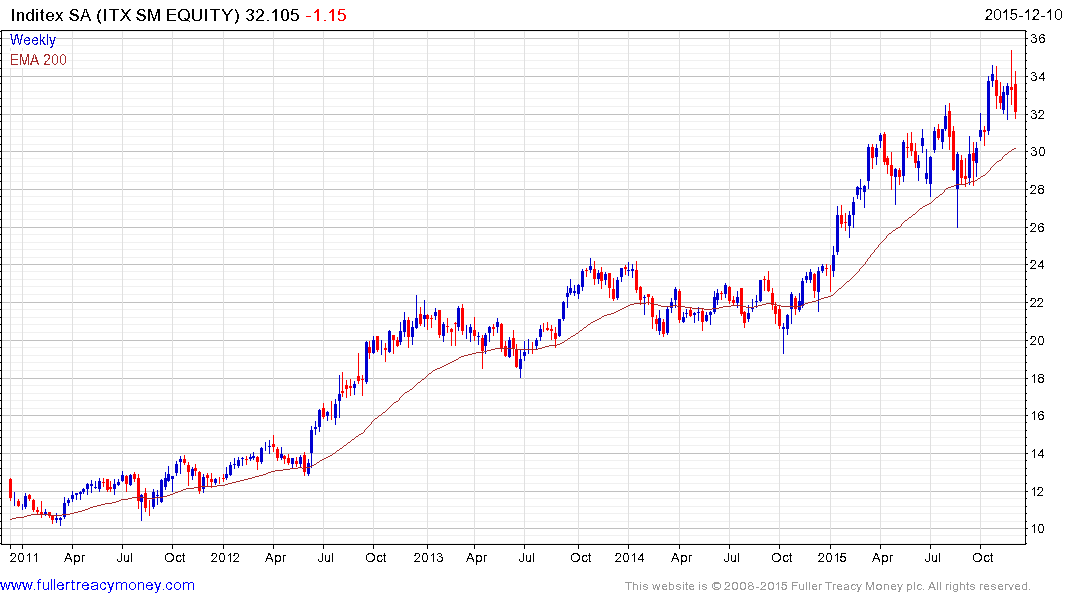Click the 32 y-axis label
The image size is (1075, 600).
(x=1037, y=115)
